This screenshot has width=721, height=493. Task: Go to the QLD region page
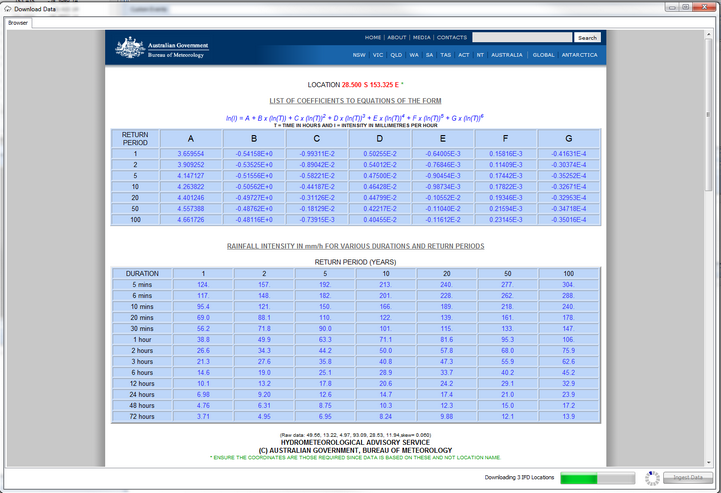[x=396, y=55]
